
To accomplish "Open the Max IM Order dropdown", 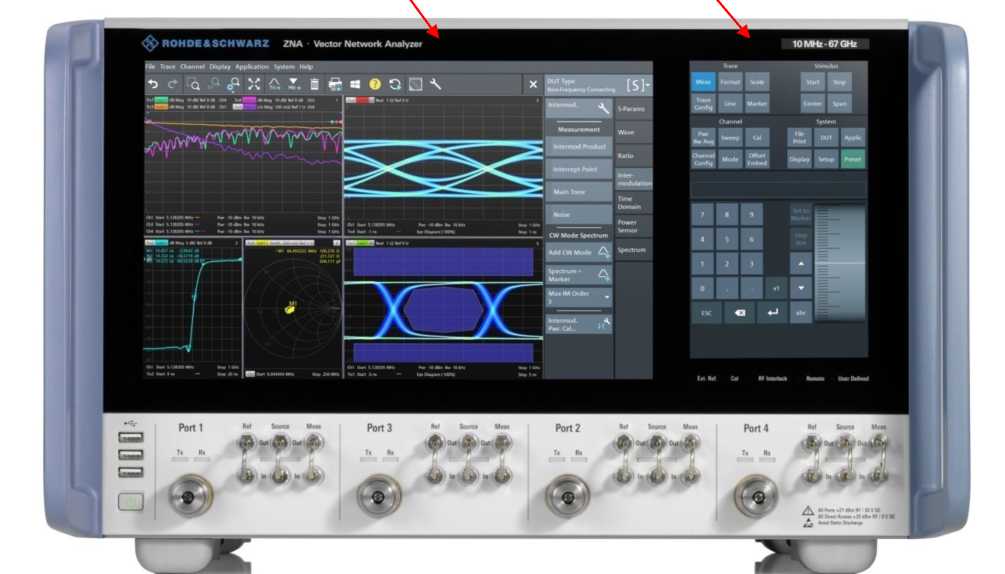I will click(578, 297).
